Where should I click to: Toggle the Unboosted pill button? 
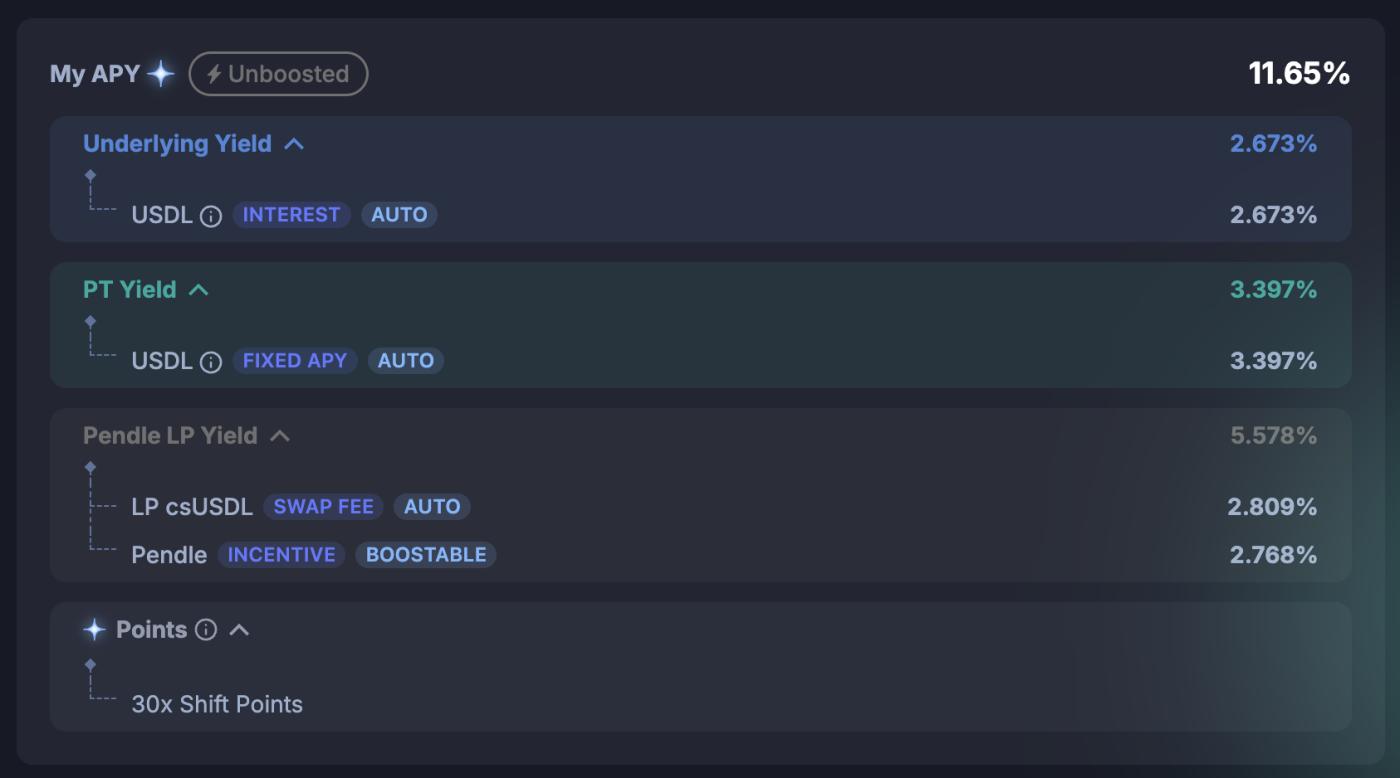(278, 74)
